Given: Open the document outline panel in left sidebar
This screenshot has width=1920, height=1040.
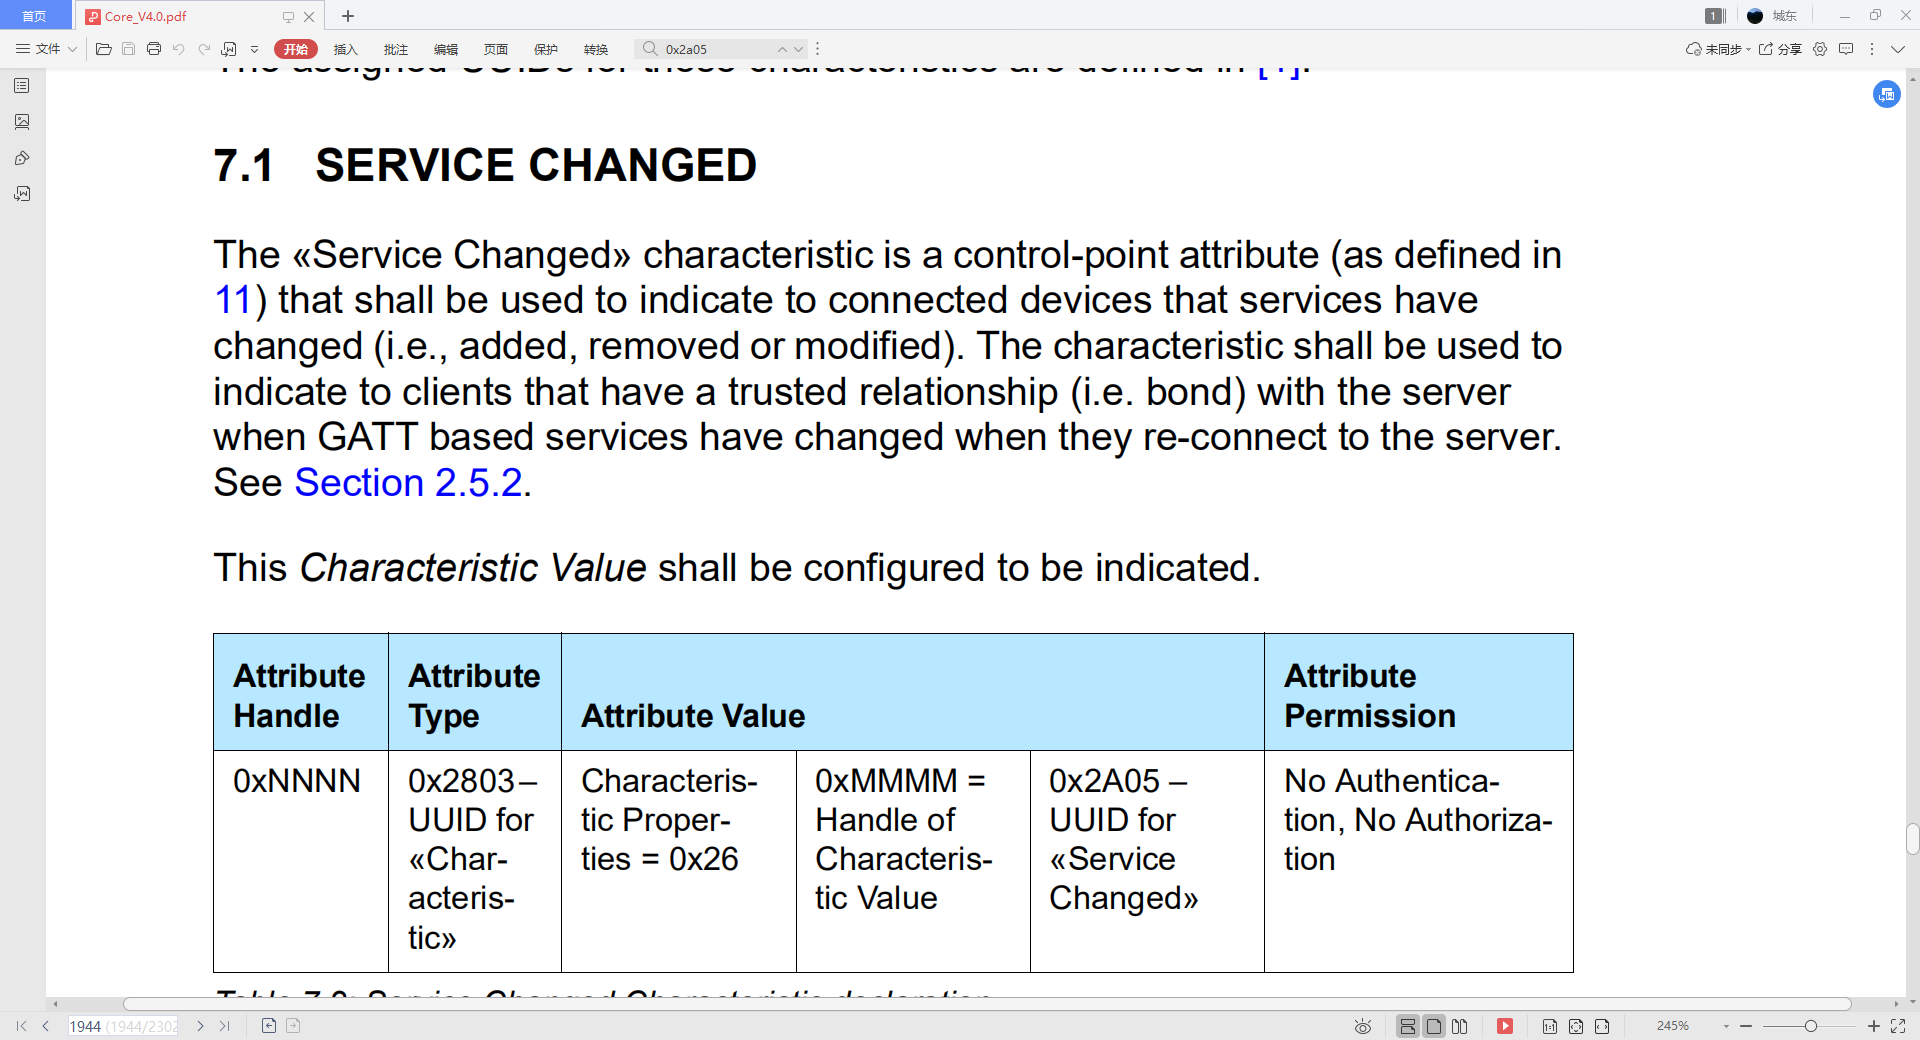Looking at the screenshot, I should coord(22,85).
